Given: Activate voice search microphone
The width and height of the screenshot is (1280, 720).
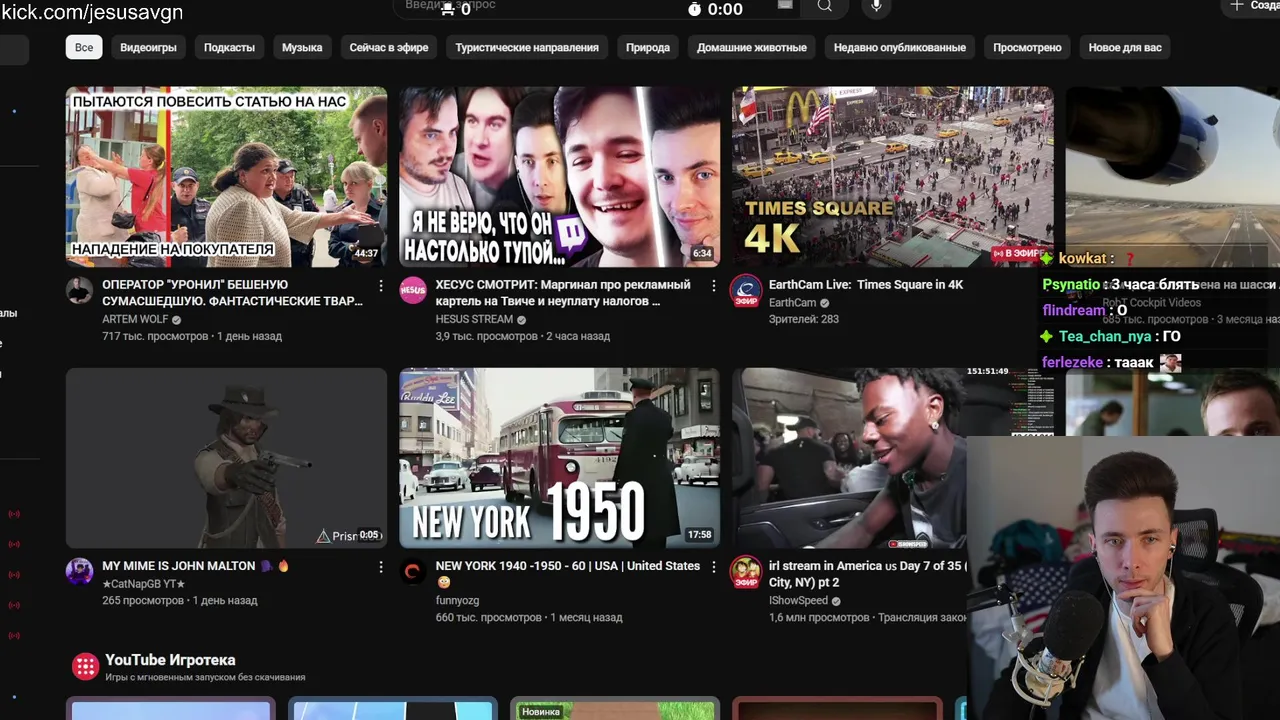Looking at the screenshot, I should (876, 6).
